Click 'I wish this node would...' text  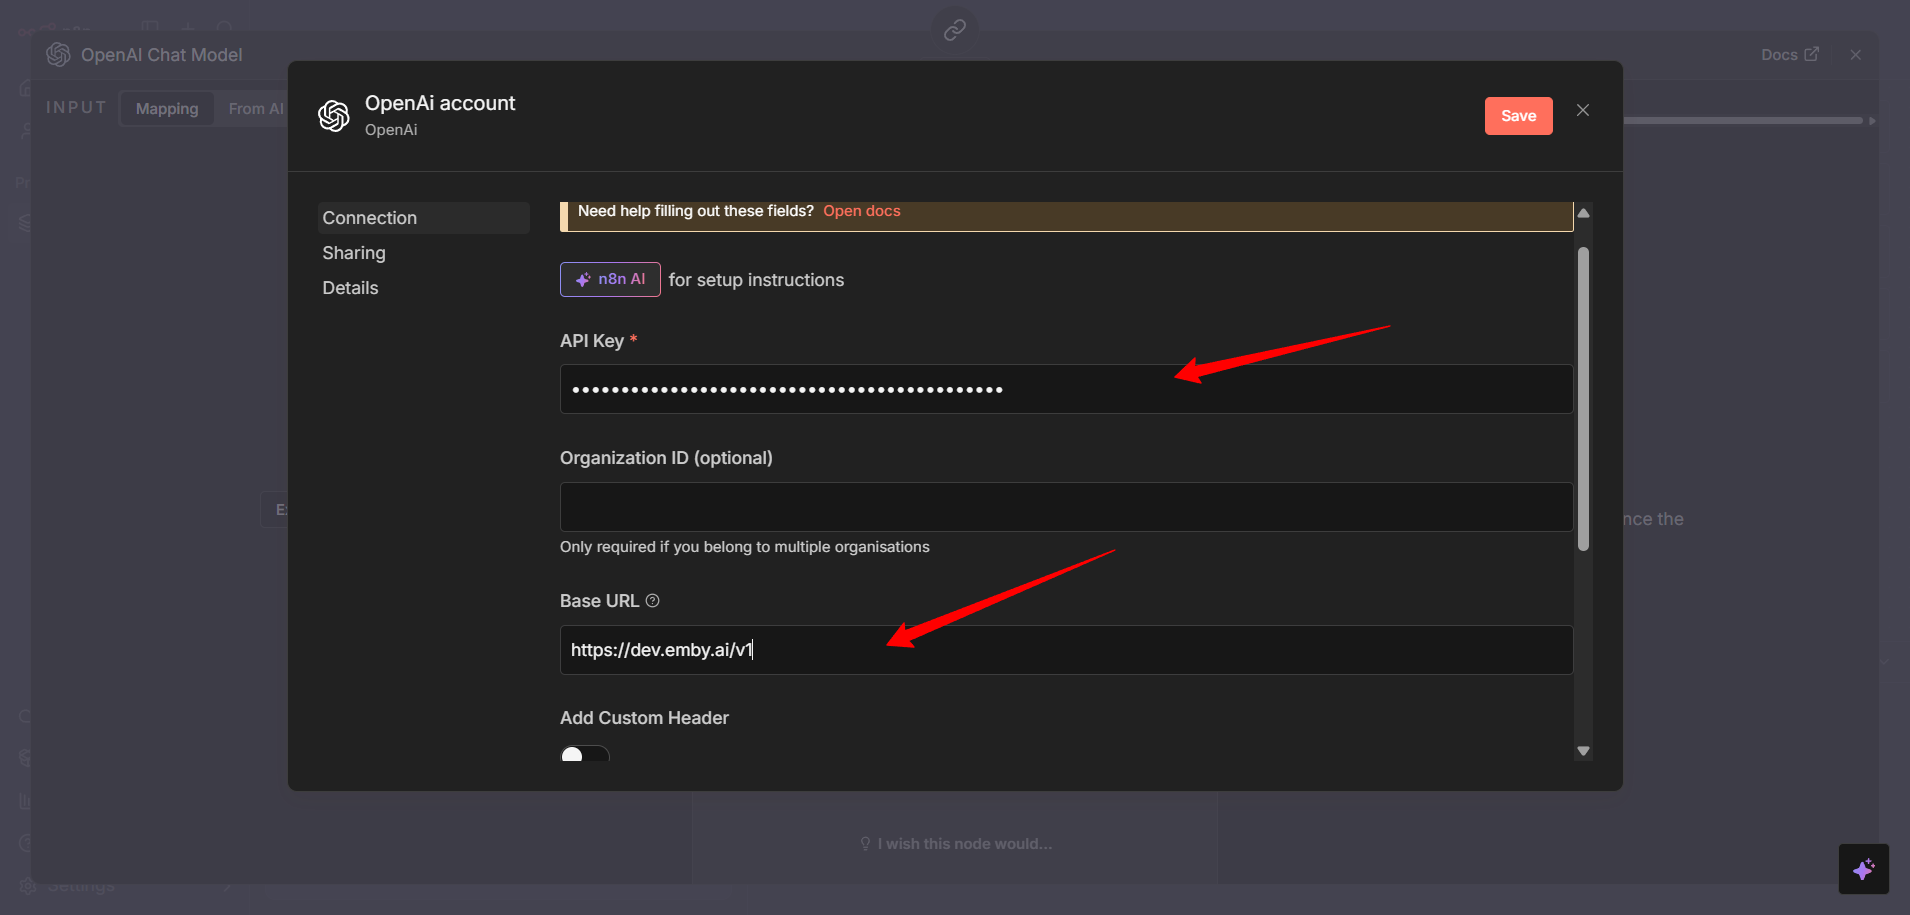965,844
